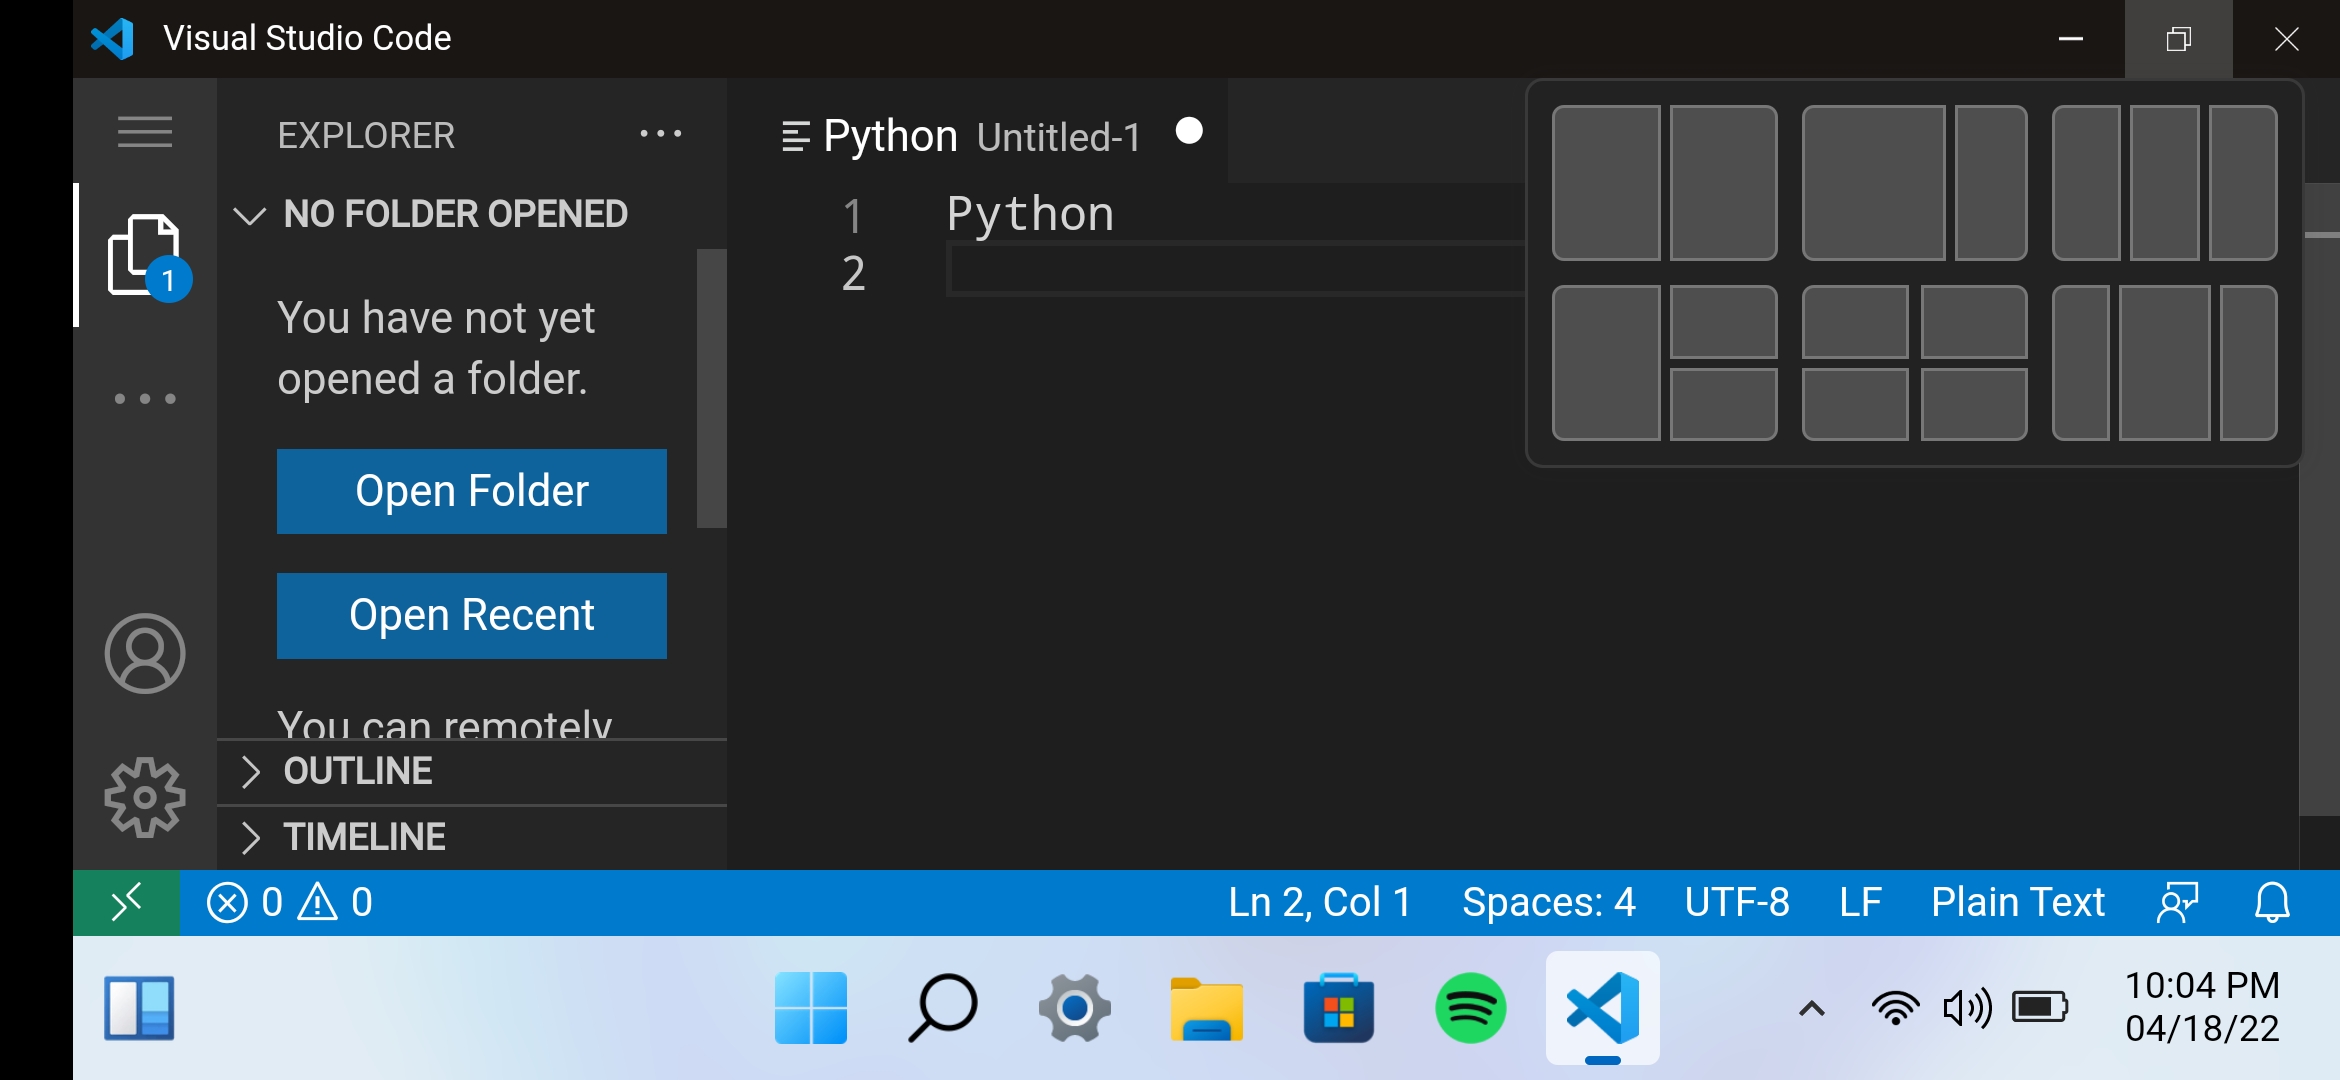Click the errors and warnings indicator

pos(289,902)
